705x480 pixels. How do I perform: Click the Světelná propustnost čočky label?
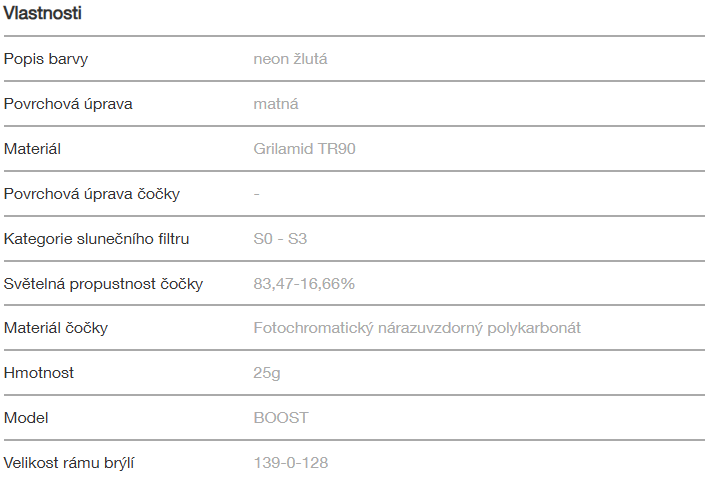(103, 284)
